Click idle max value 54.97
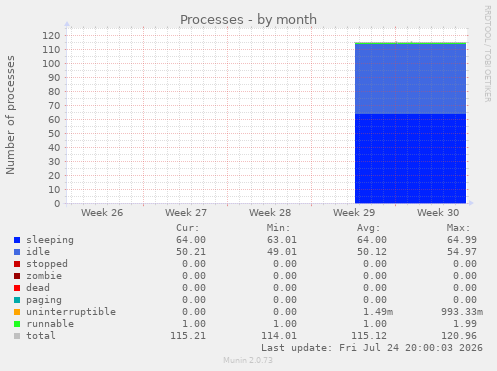This screenshot has width=497, height=371. click(x=462, y=252)
